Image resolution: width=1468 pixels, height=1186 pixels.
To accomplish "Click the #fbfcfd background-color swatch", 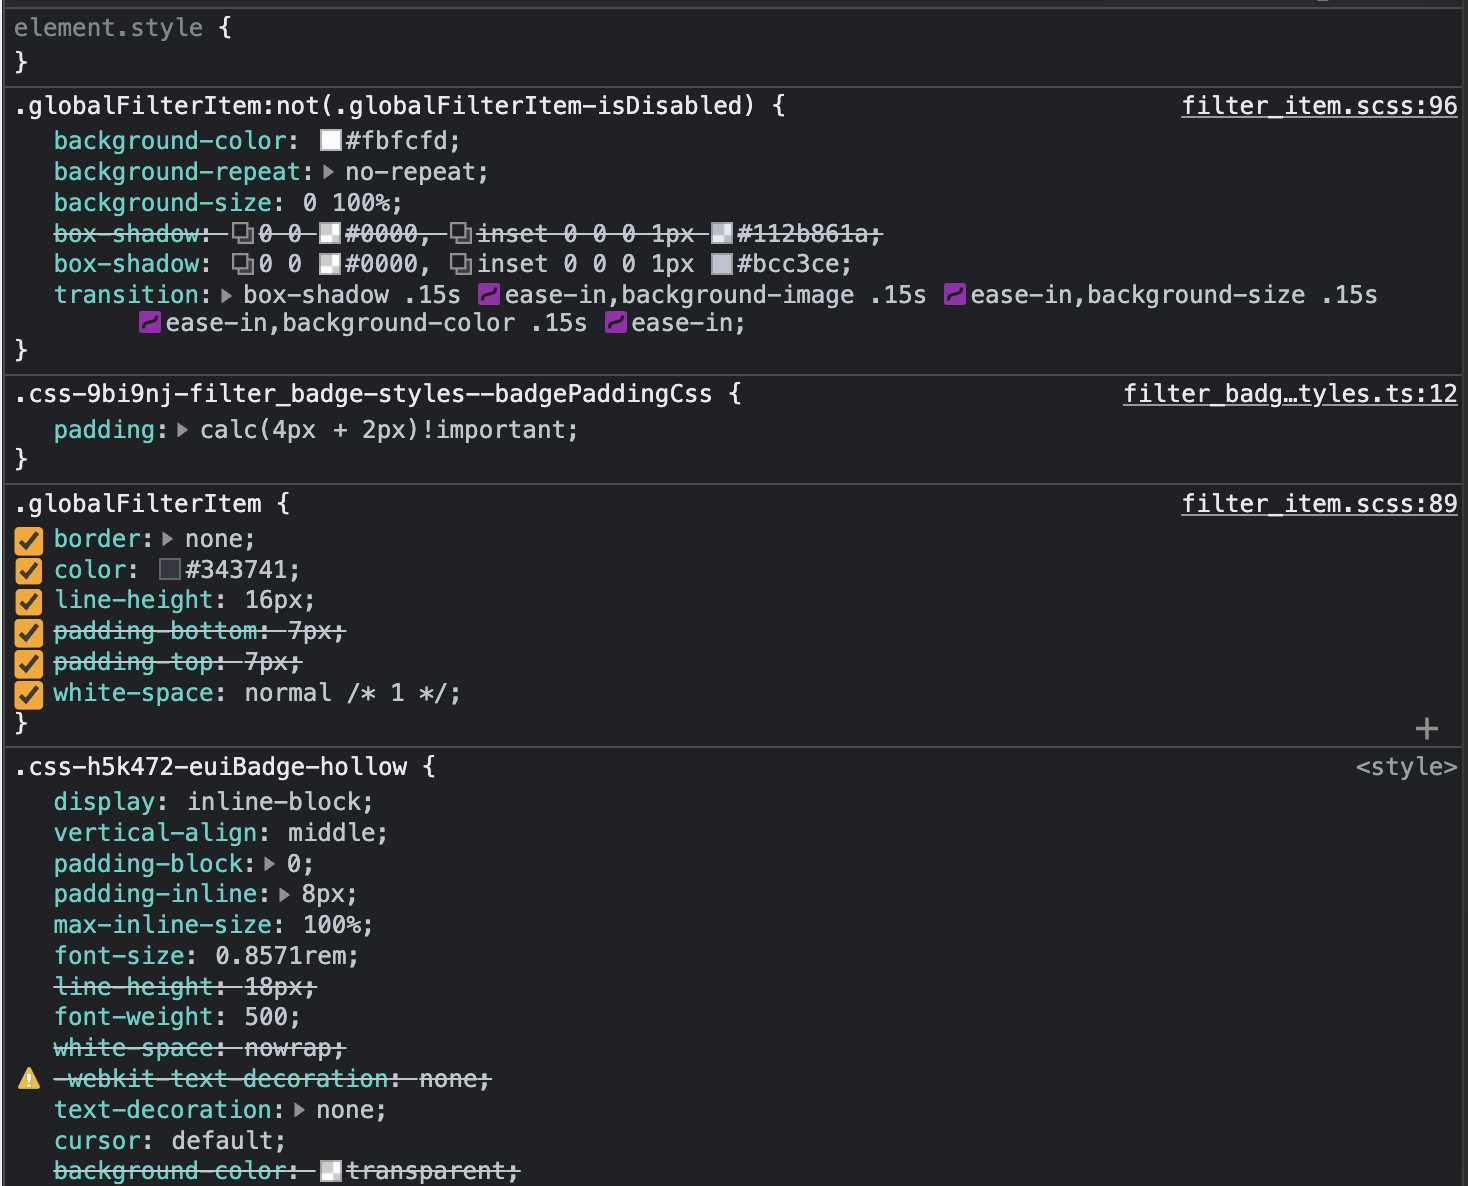I will [x=330, y=140].
